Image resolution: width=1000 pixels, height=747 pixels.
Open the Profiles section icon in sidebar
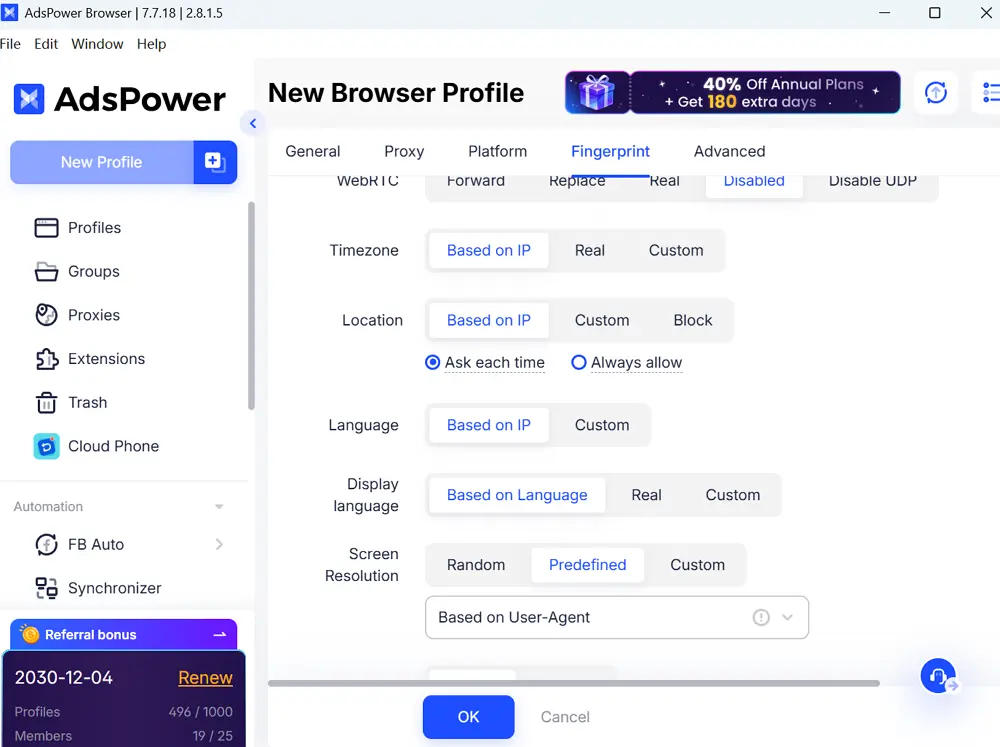pyautogui.click(x=46, y=227)
